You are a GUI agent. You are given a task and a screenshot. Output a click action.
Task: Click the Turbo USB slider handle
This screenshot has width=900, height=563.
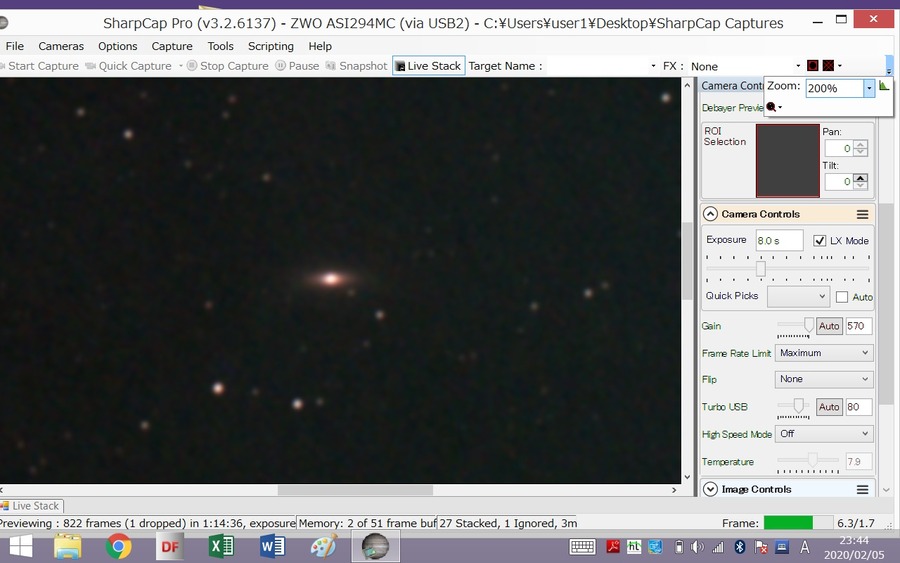click(798, 406)
